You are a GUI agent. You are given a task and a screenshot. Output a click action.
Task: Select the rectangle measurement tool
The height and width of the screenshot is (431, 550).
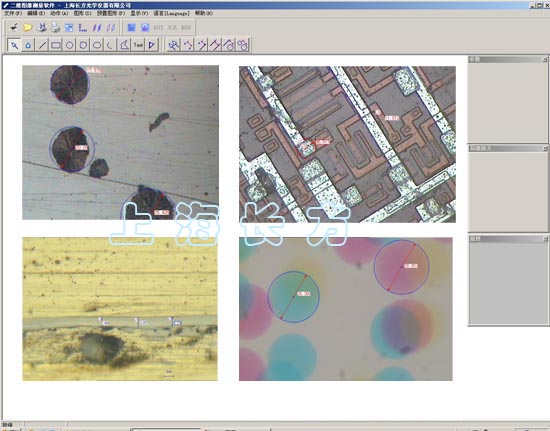pos(56,45)
